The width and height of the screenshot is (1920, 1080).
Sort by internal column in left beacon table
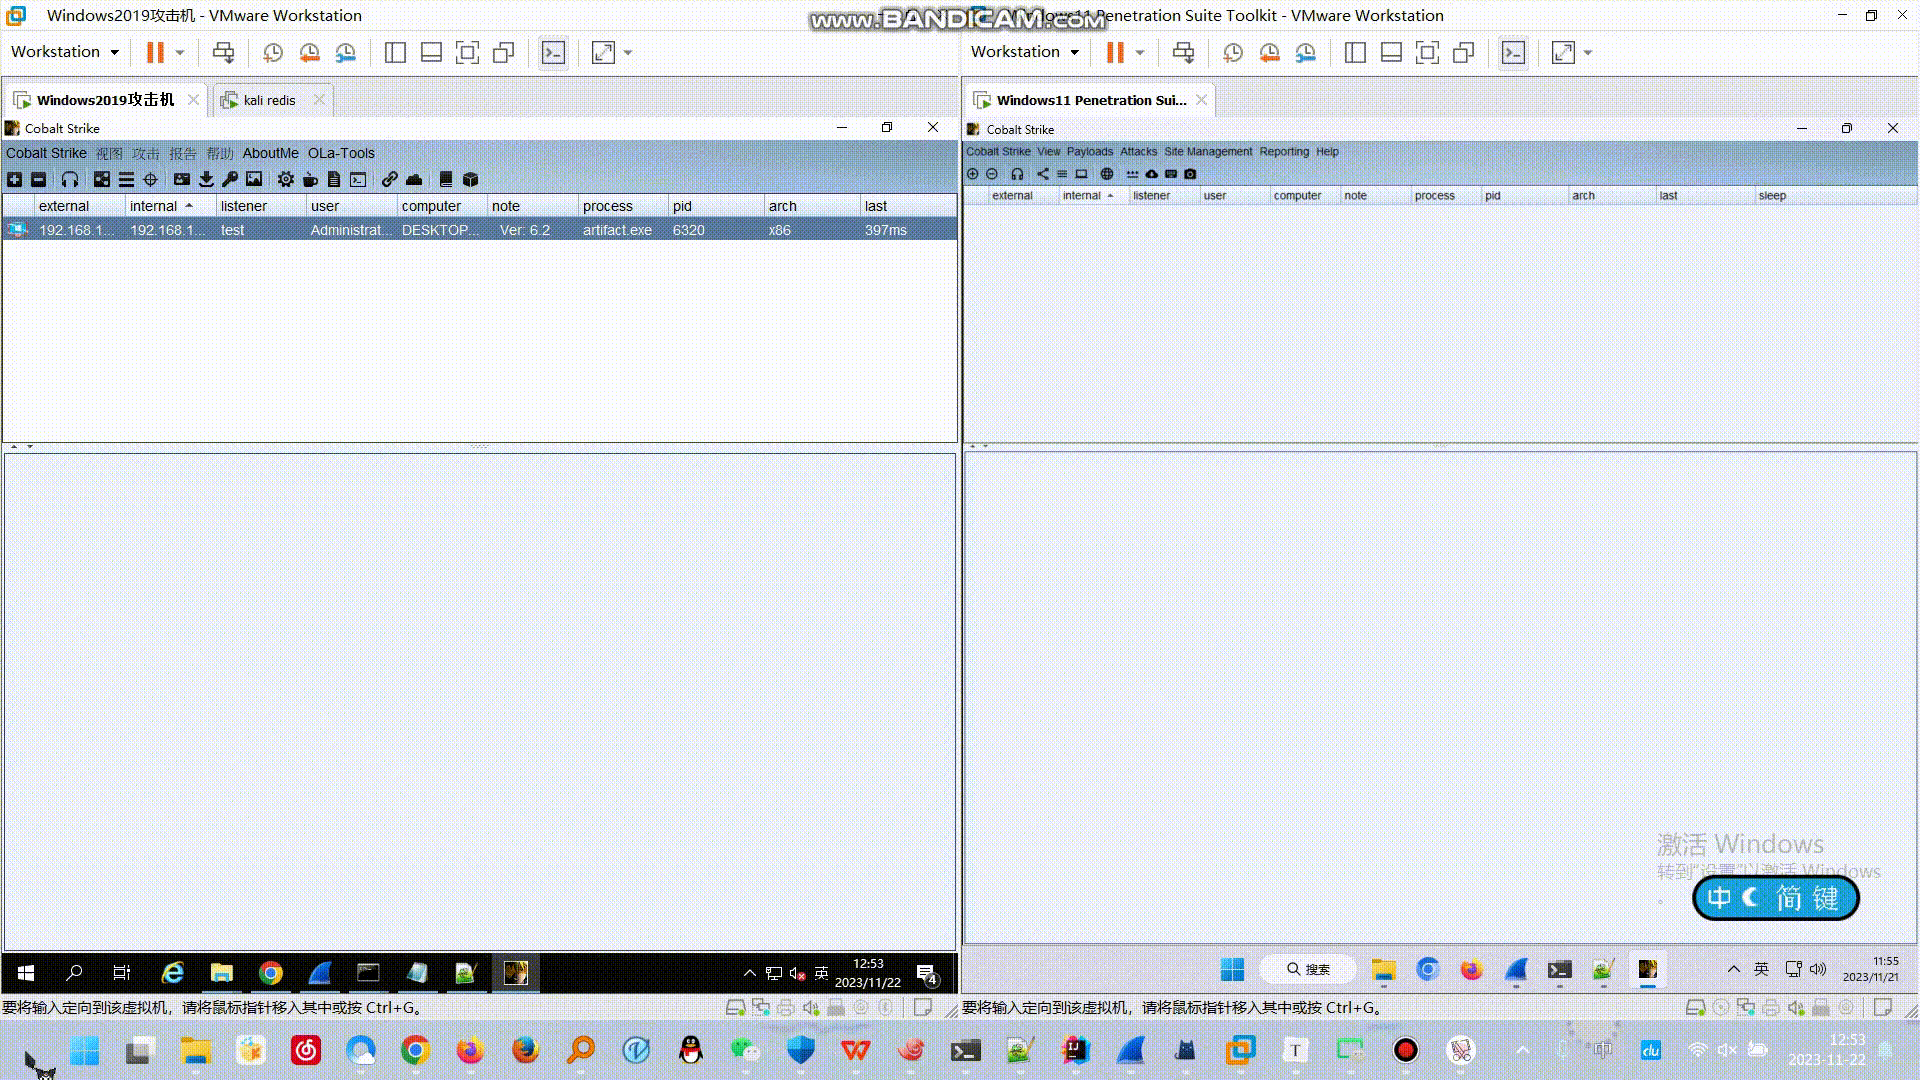(x=170, y=206)
